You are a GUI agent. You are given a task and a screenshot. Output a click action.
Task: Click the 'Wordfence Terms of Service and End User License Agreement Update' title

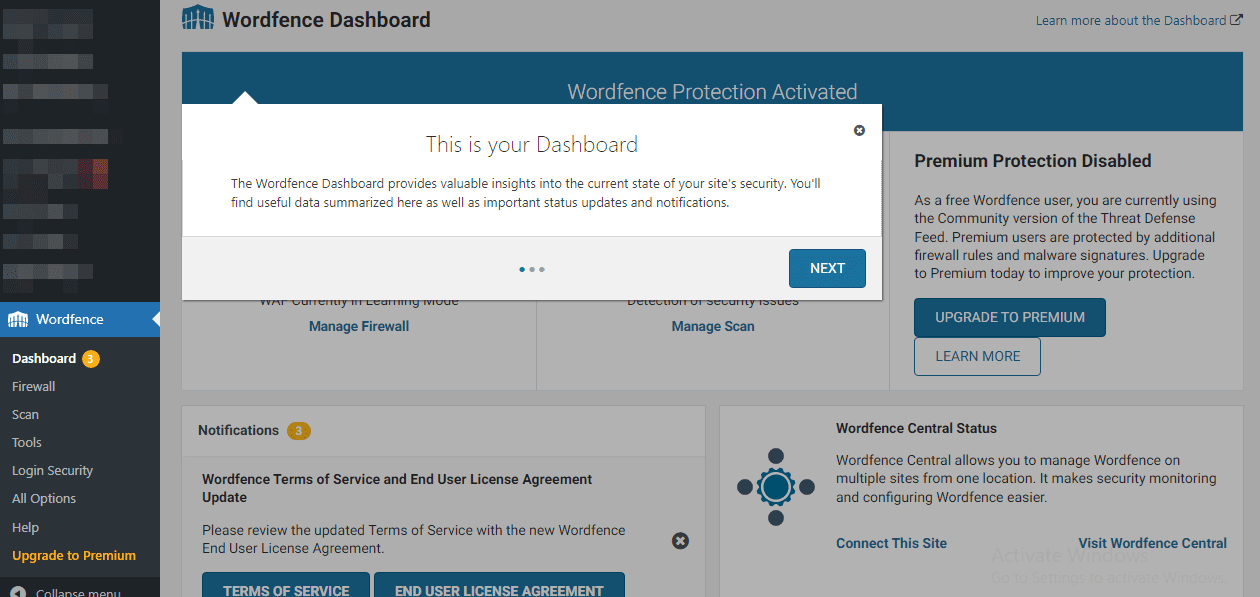coord(397,488)
